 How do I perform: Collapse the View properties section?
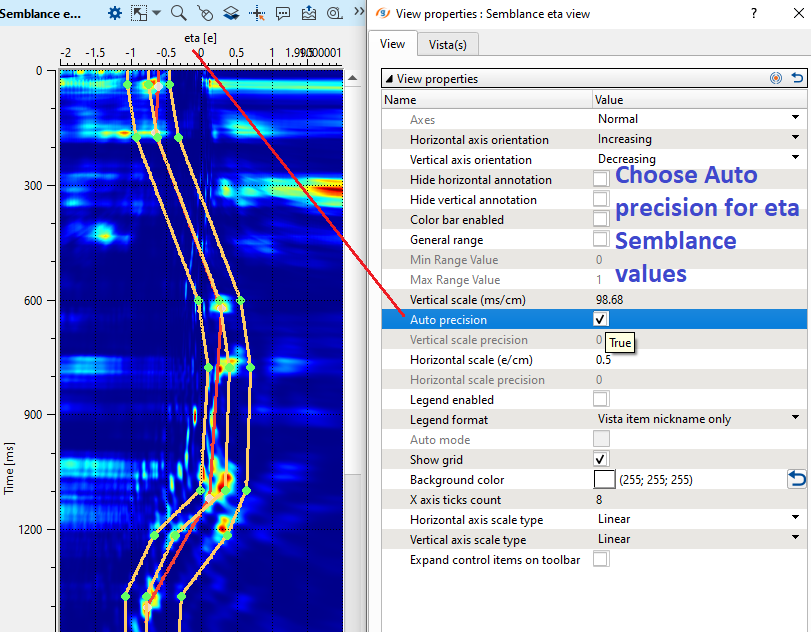coord(389,79)
